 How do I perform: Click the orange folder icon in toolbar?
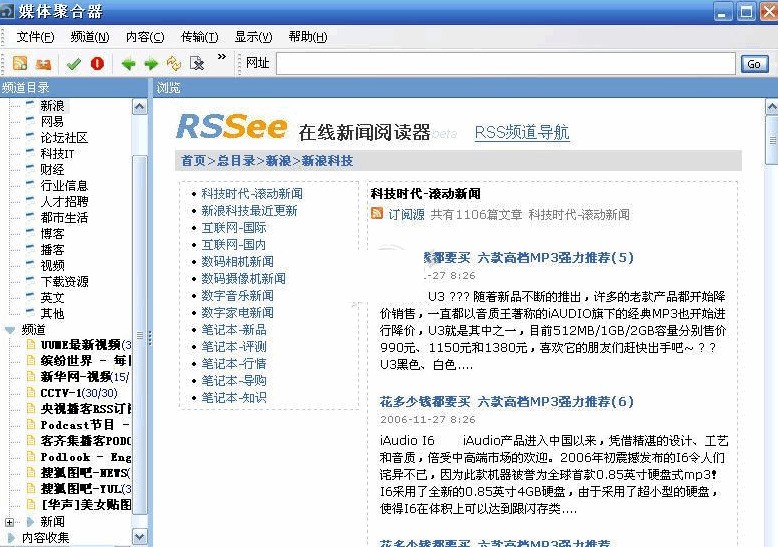coord(44,64)
